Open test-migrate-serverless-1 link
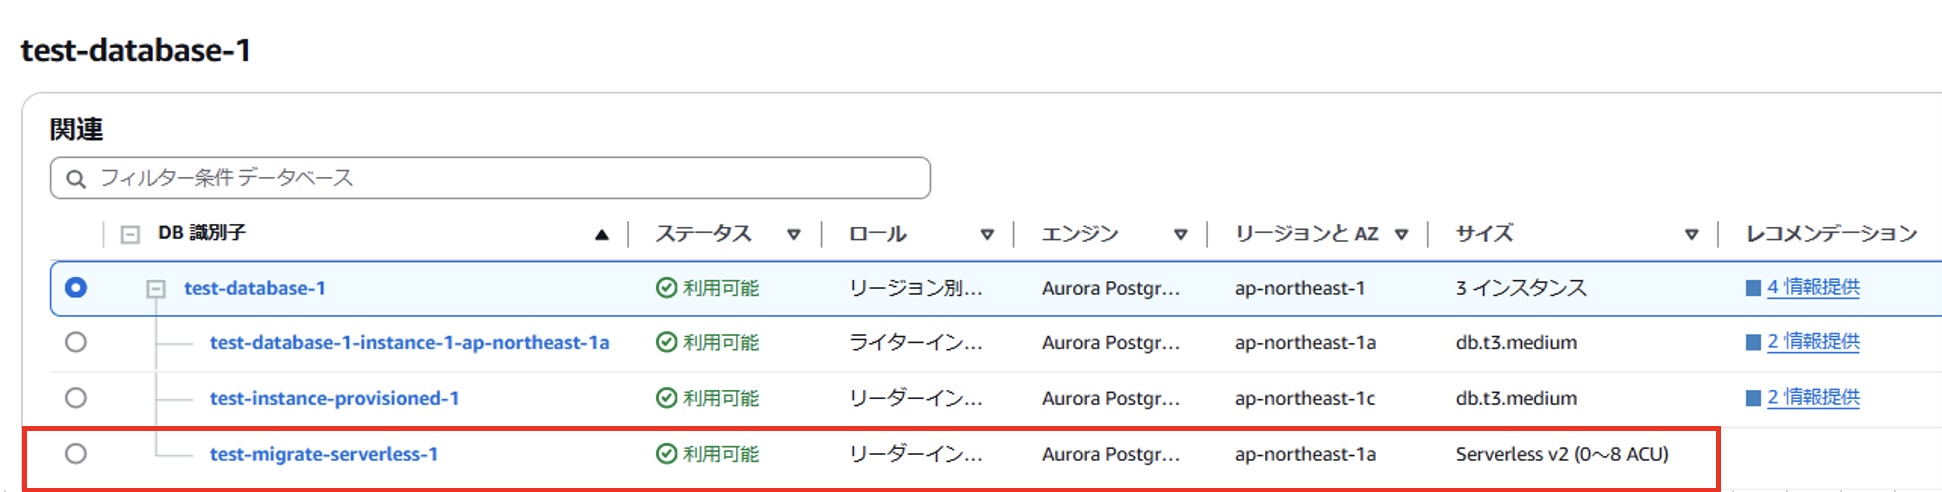 coord(324,454)
